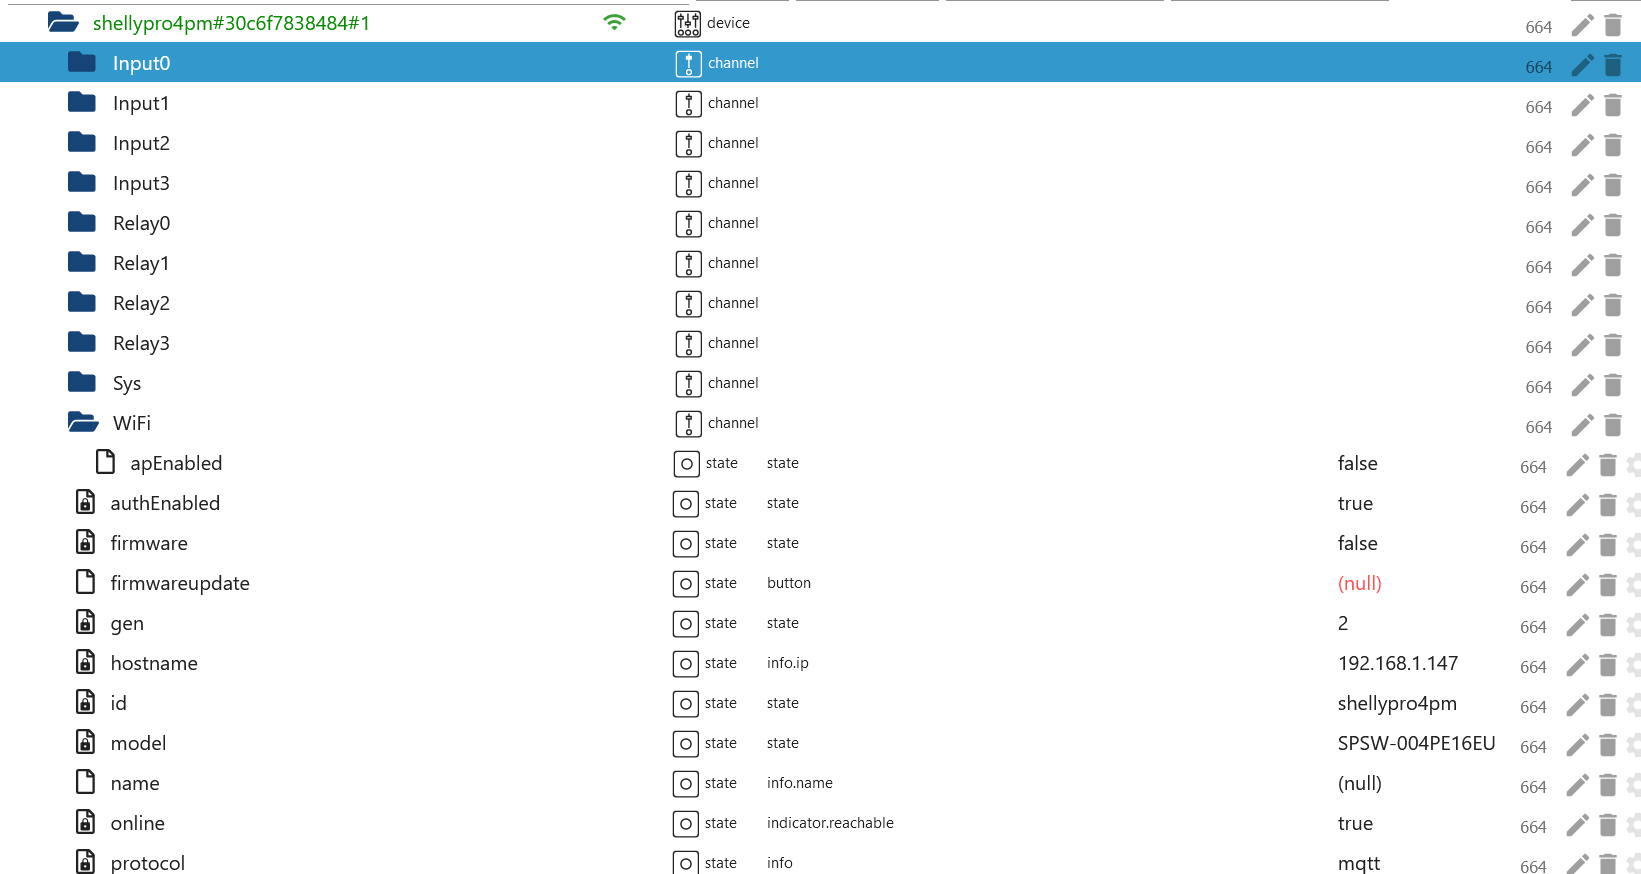Screen dimensions: 1641x874
Task: Delete the authEnabled state
Action: coord(1608,505)
